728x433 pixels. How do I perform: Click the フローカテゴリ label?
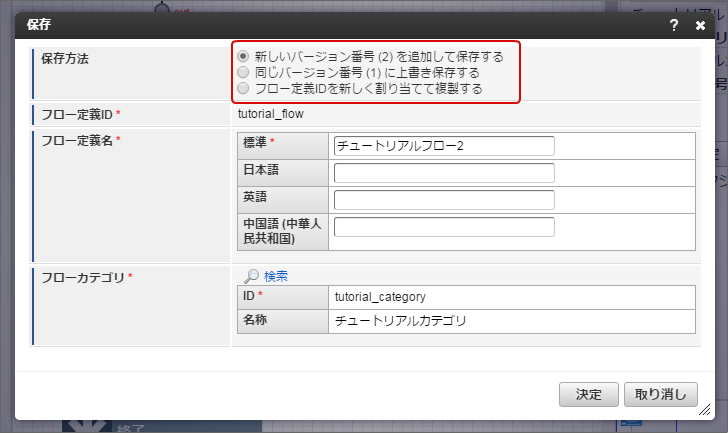[x=83, y=278]
